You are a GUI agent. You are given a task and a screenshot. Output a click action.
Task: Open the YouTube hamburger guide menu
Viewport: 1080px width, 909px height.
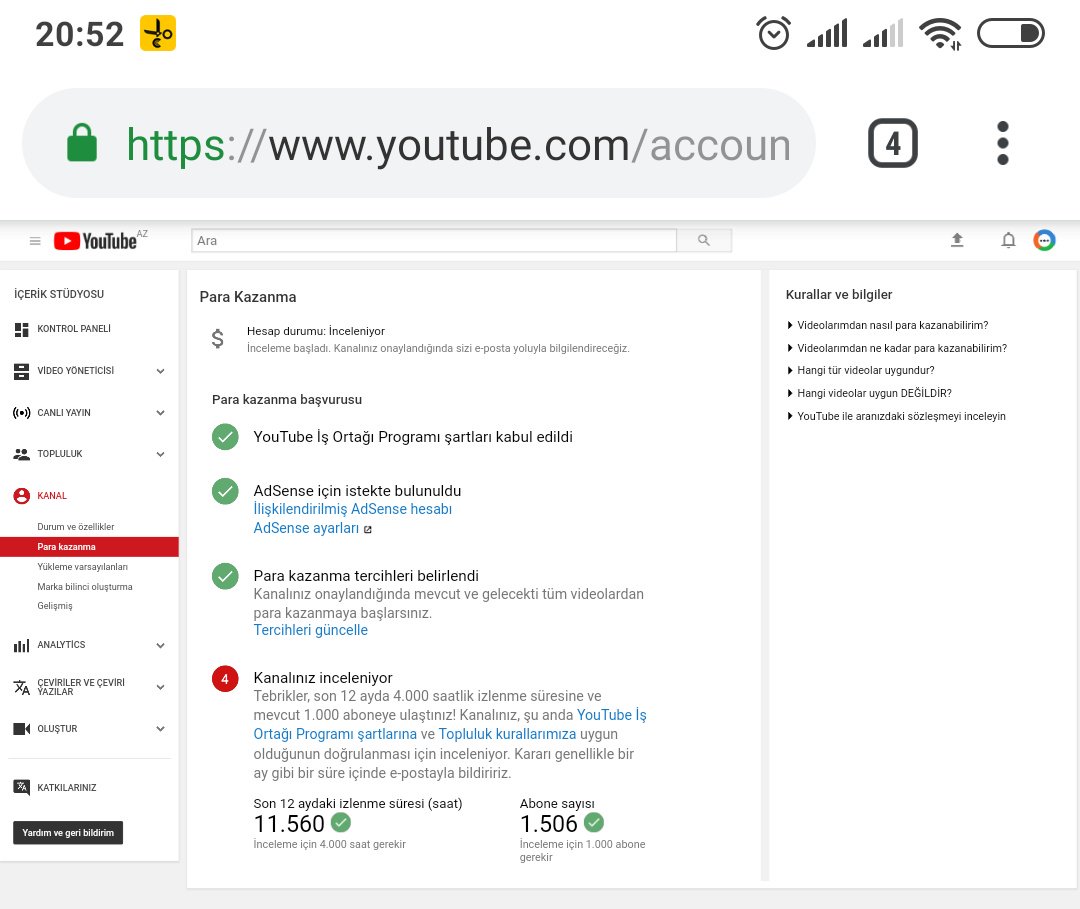click(35, 240)
